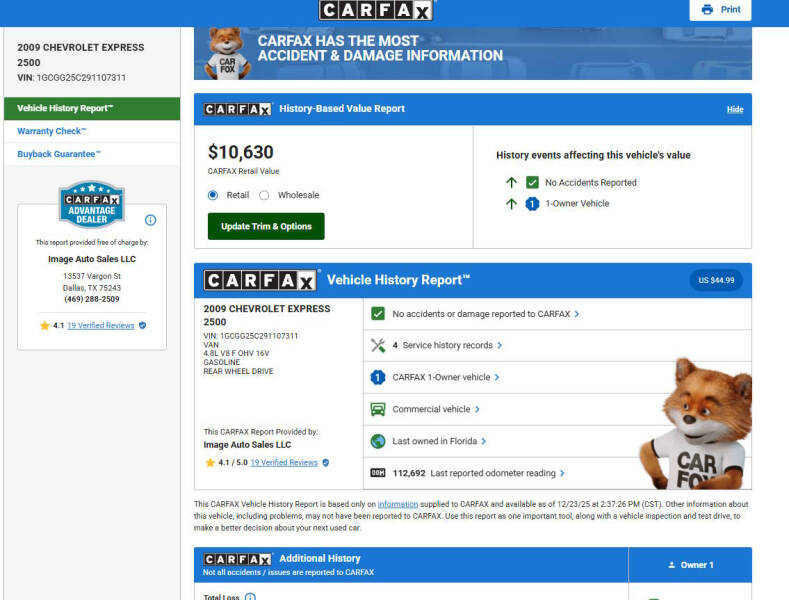Viewport: 789px width, 600px height.
Task: Click the green commercial vehicle icon
Action: click(377, 409)
